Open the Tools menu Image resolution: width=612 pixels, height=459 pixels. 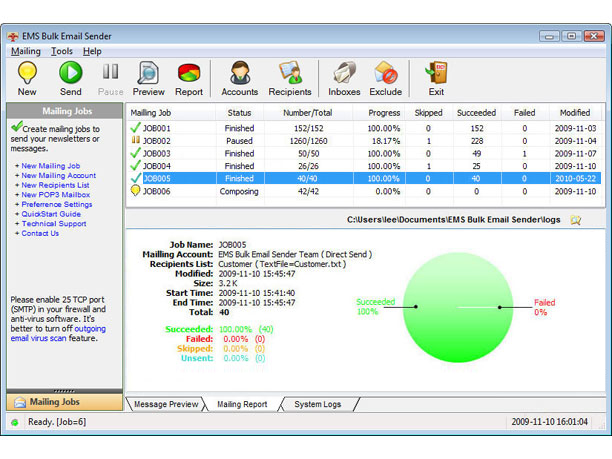tap(62, 51)
